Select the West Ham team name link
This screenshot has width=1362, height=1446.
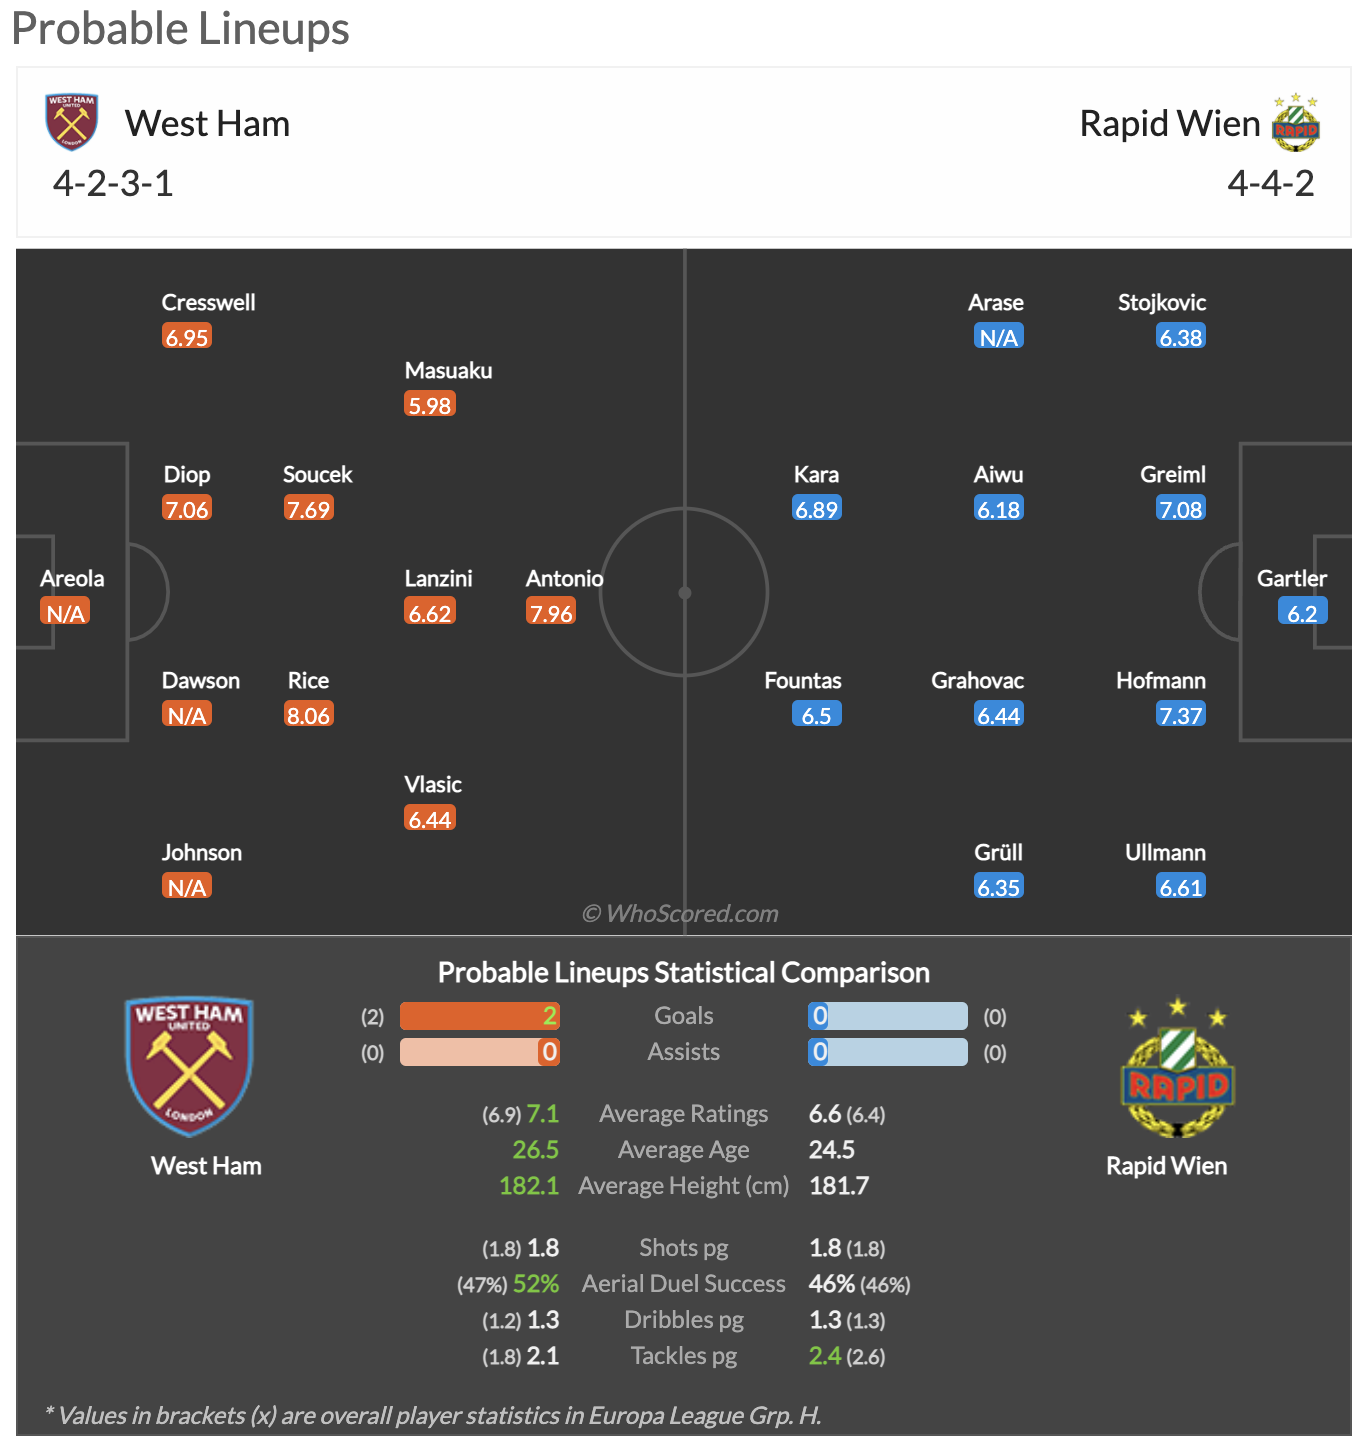pyautogui.click(x=207, y=123)
